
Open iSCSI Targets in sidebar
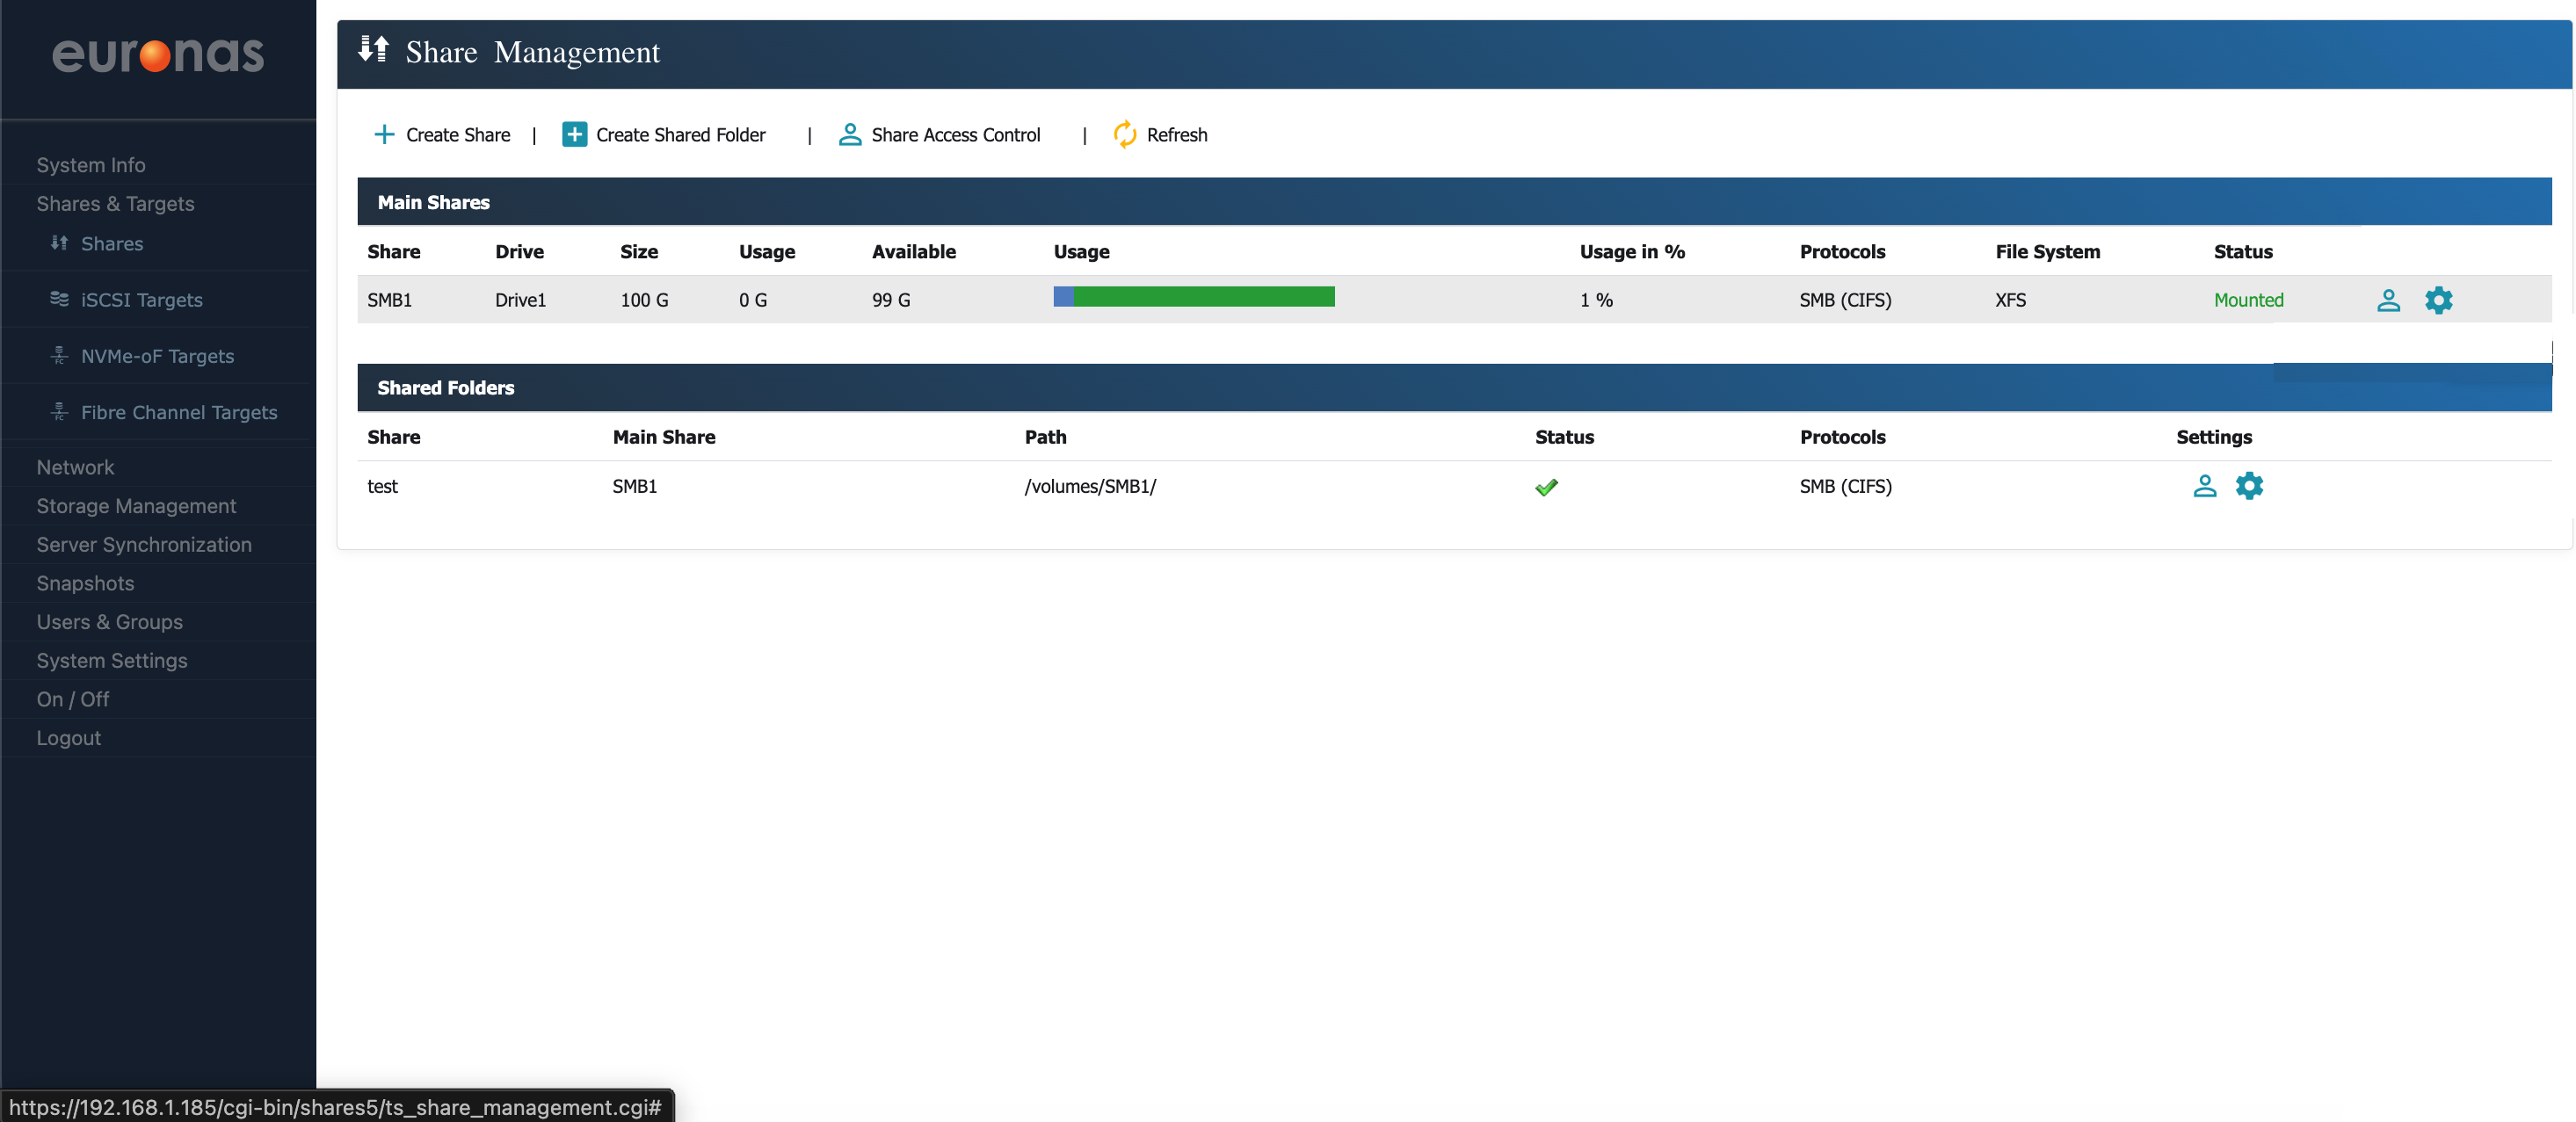click(x=141, y=300)
